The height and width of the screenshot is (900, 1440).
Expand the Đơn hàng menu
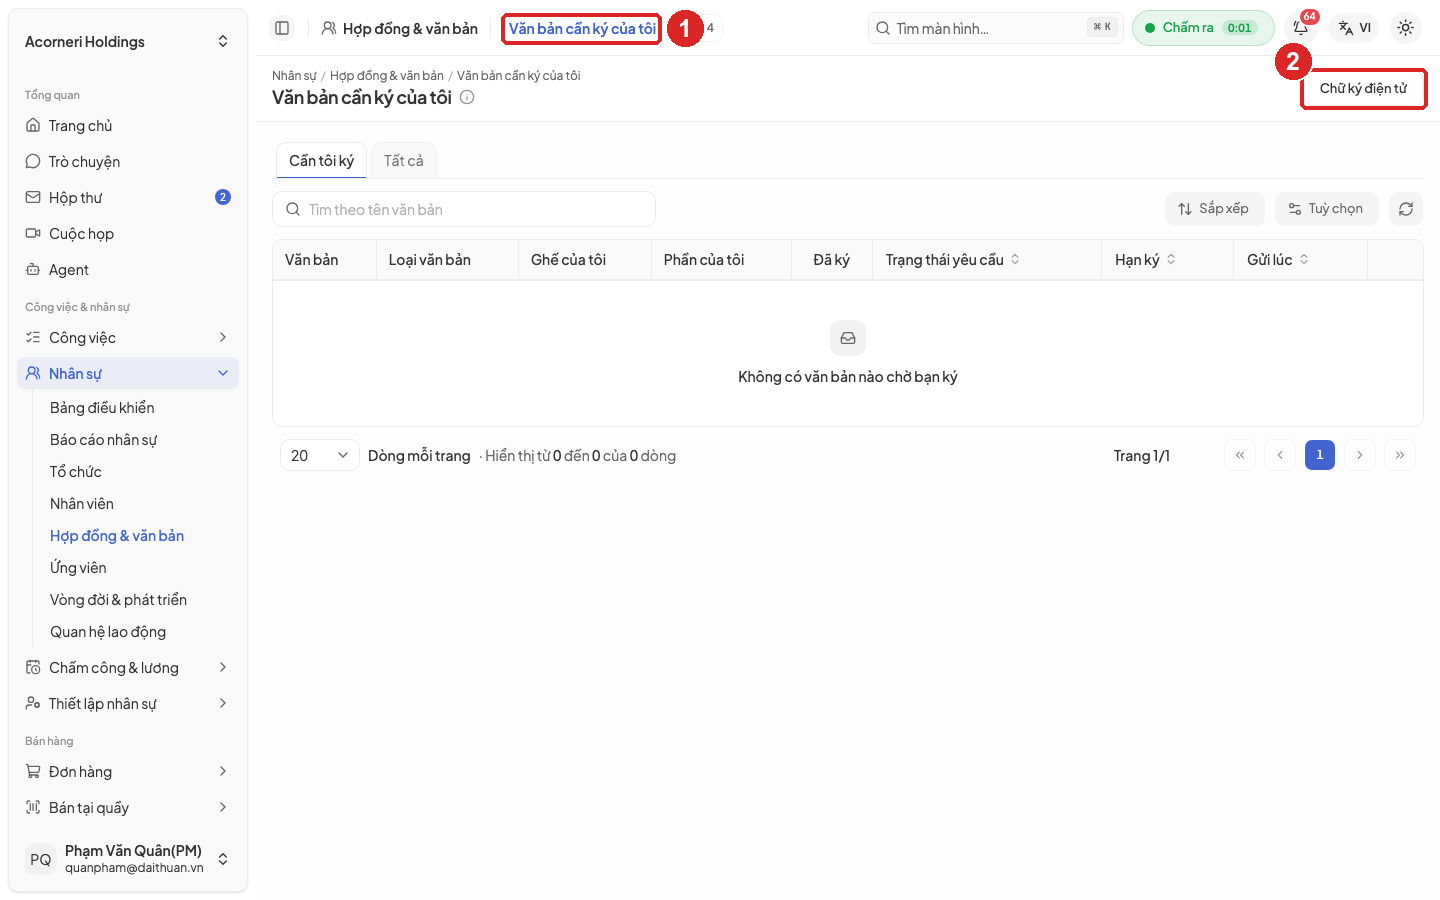[x=128, y=772]
